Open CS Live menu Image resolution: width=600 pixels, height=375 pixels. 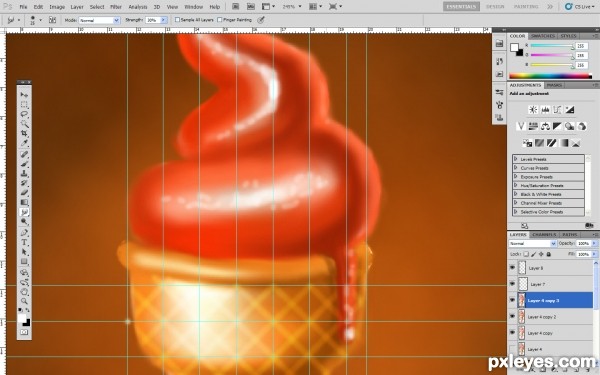[580, 7]
